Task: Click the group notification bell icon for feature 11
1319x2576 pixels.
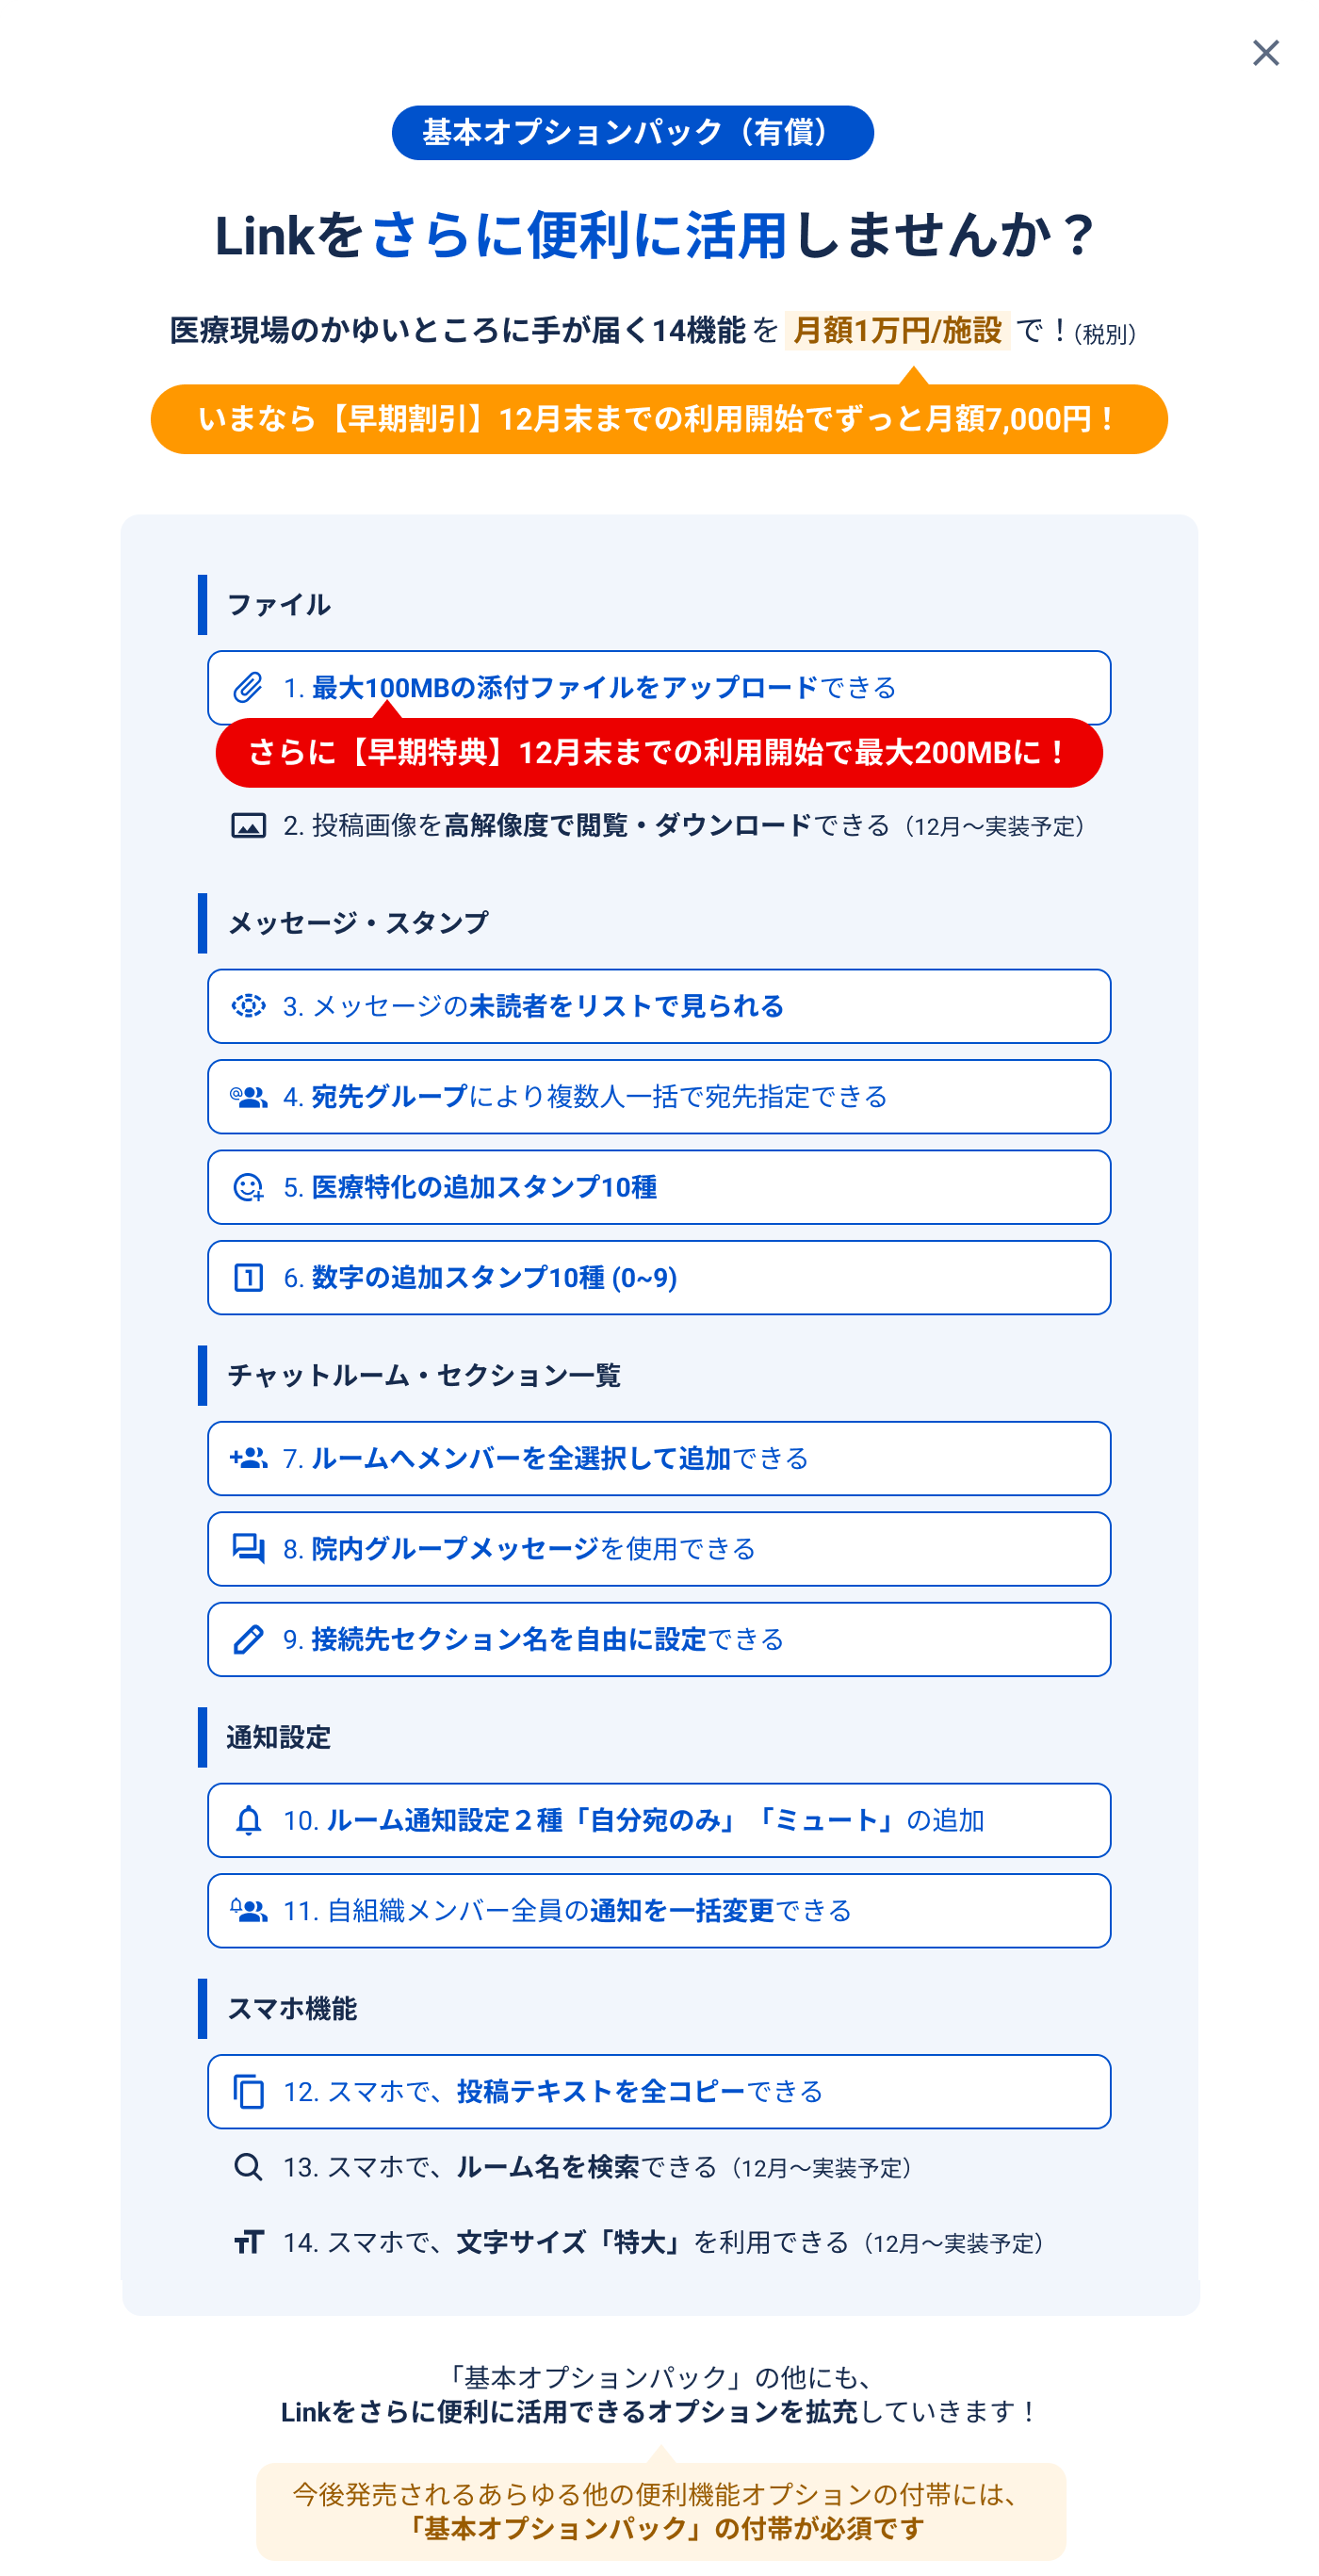Action: point(247,1910)
